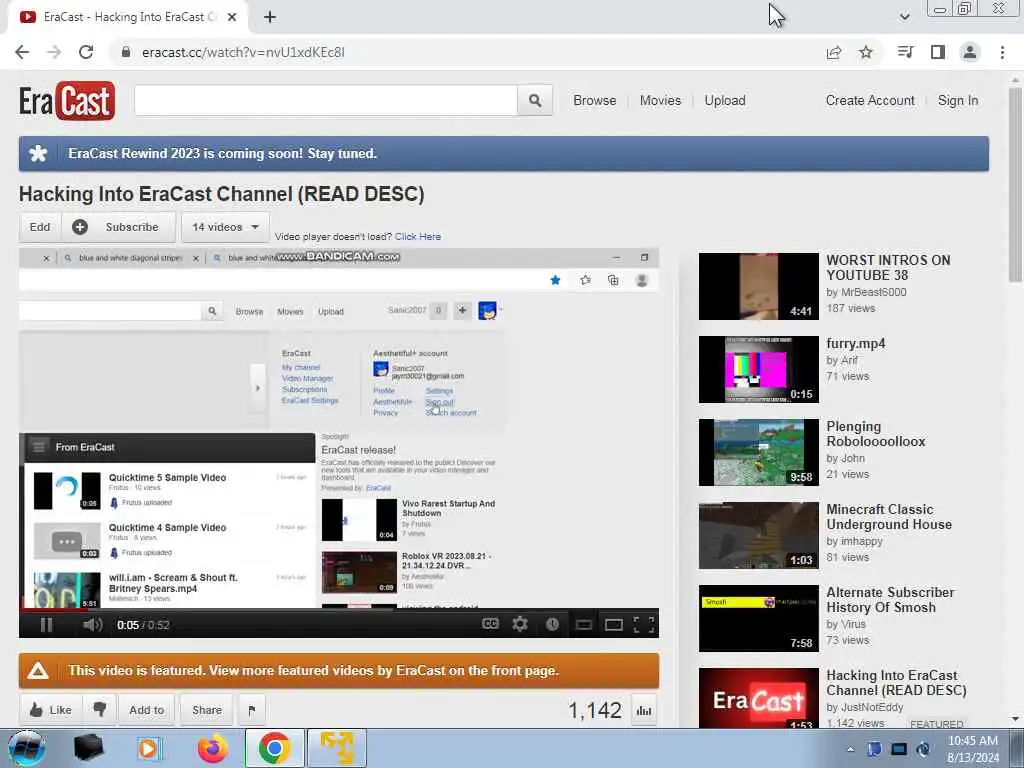Toggle closed captions CC button
Image resolution: width=1024 pixels, height=768 pixels.
[x=490, y=624]
